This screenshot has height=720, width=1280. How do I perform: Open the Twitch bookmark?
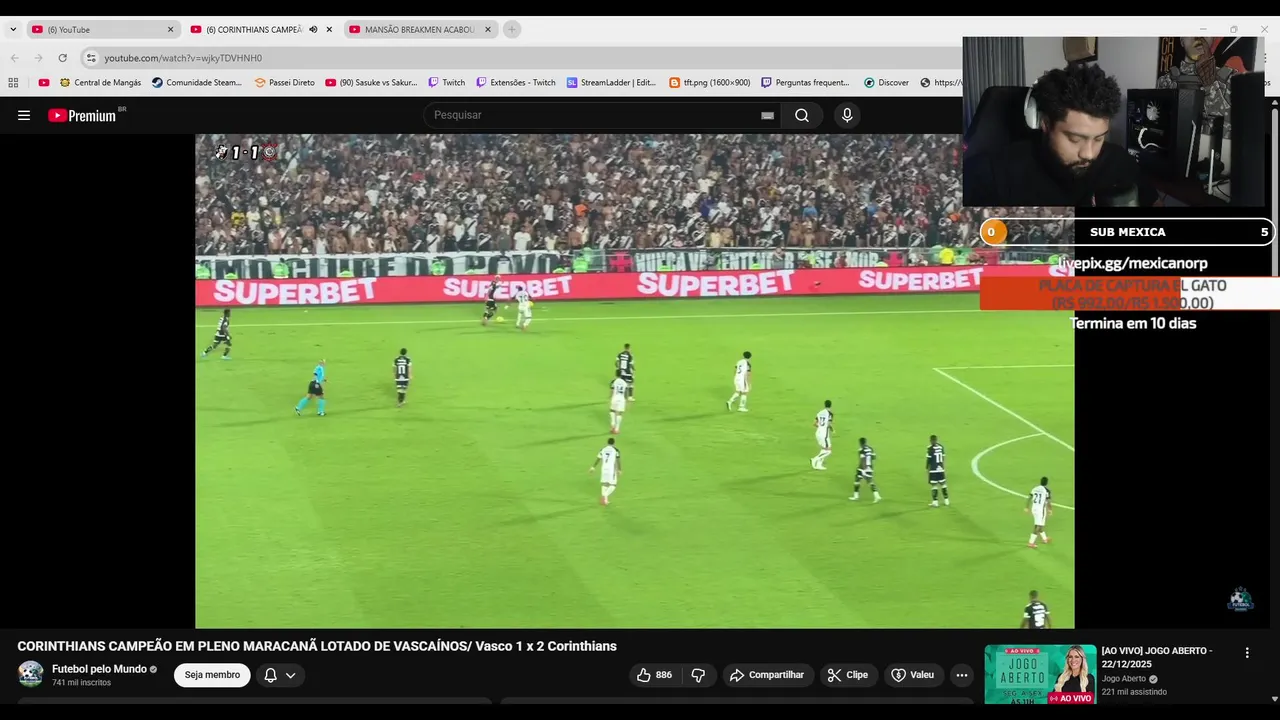(447, 82)
